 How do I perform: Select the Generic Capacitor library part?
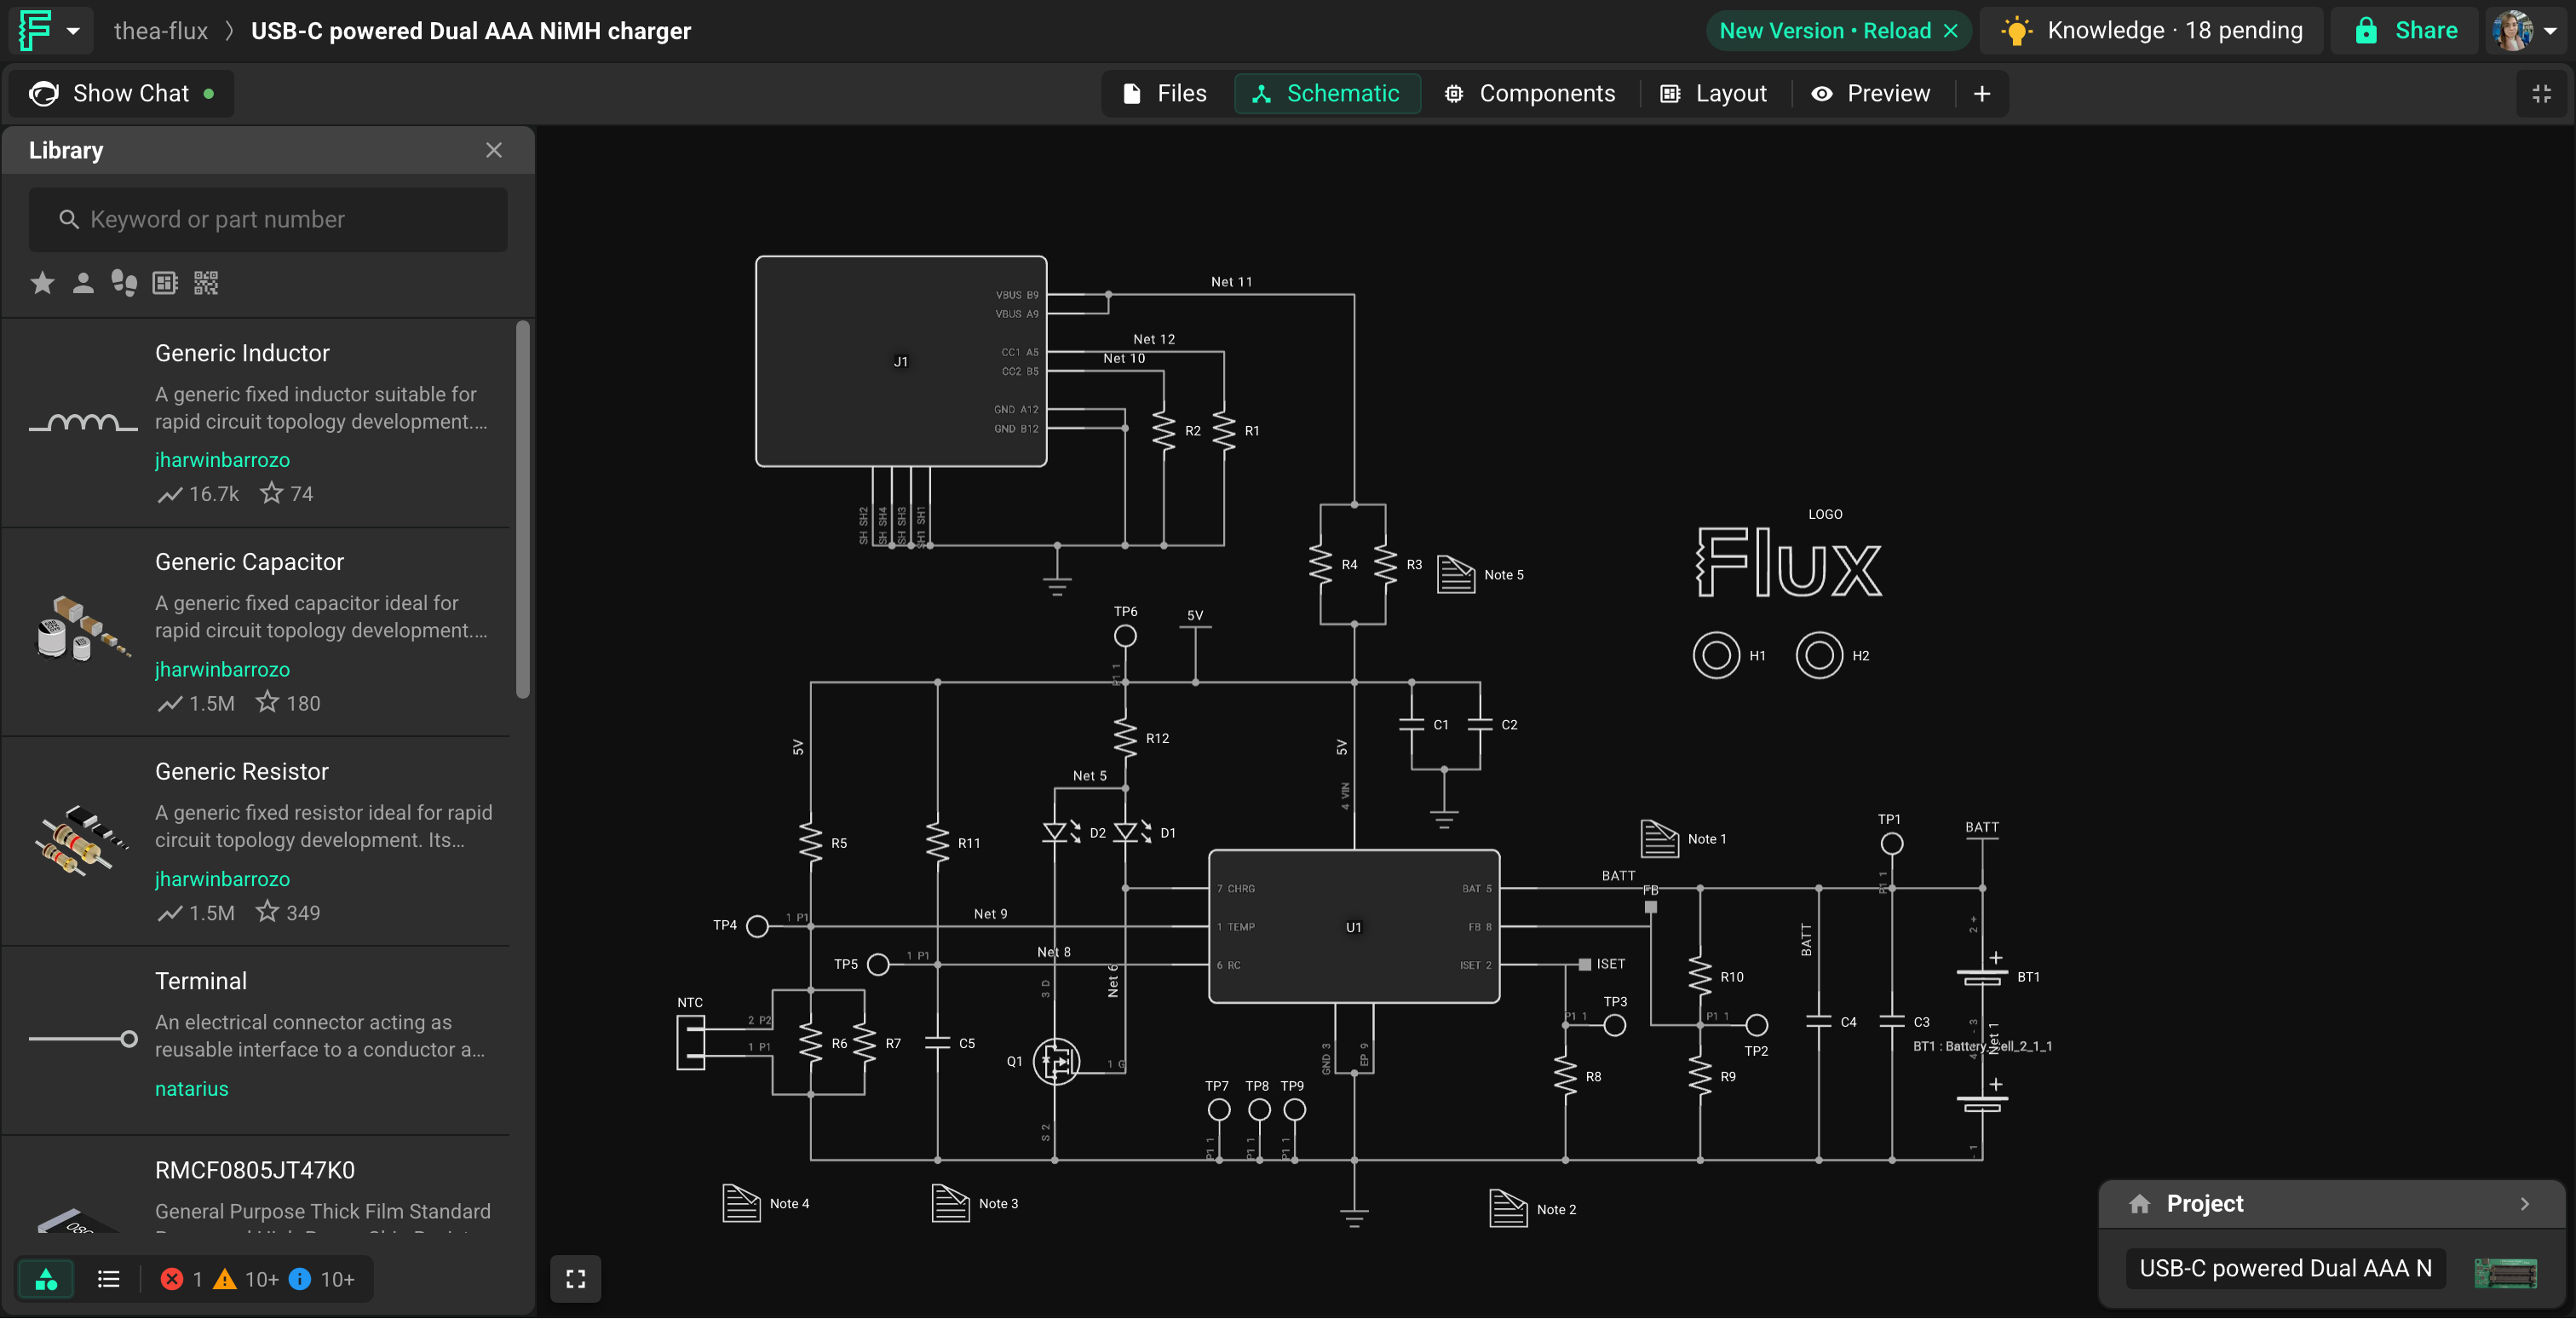click(x=256, y=632)
